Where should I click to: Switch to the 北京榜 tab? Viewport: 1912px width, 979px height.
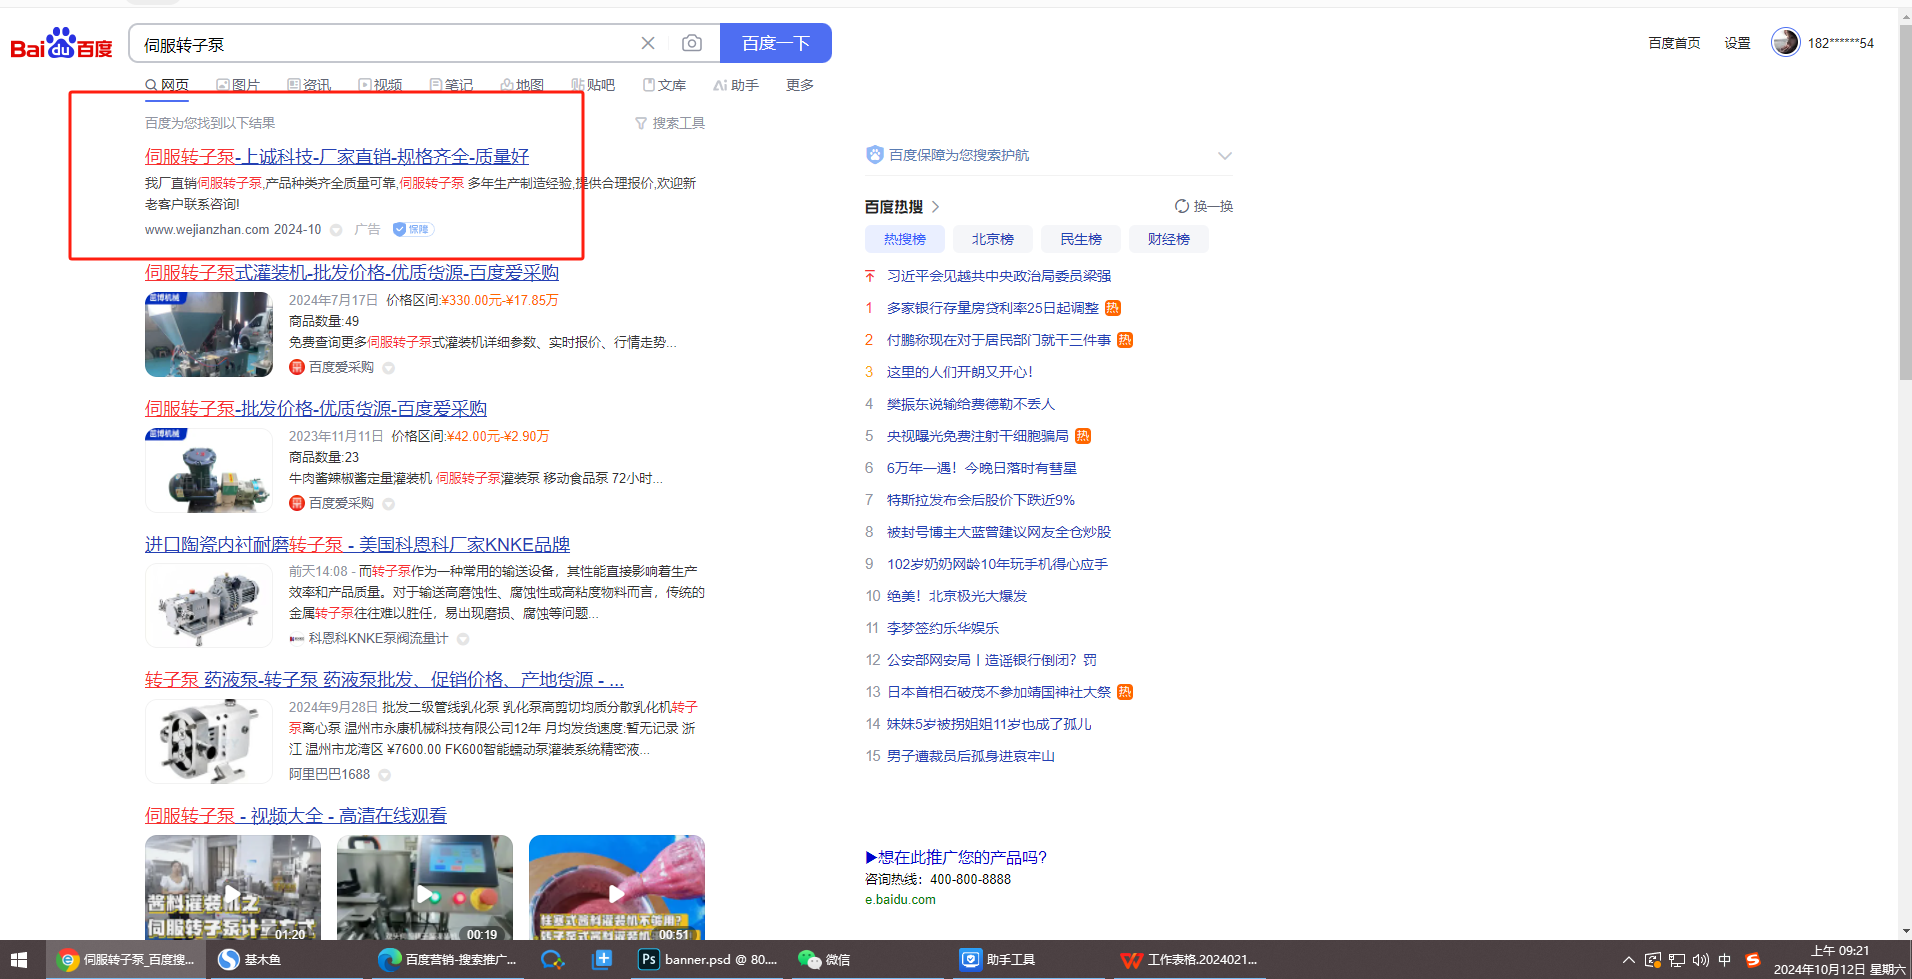(992, 239)
